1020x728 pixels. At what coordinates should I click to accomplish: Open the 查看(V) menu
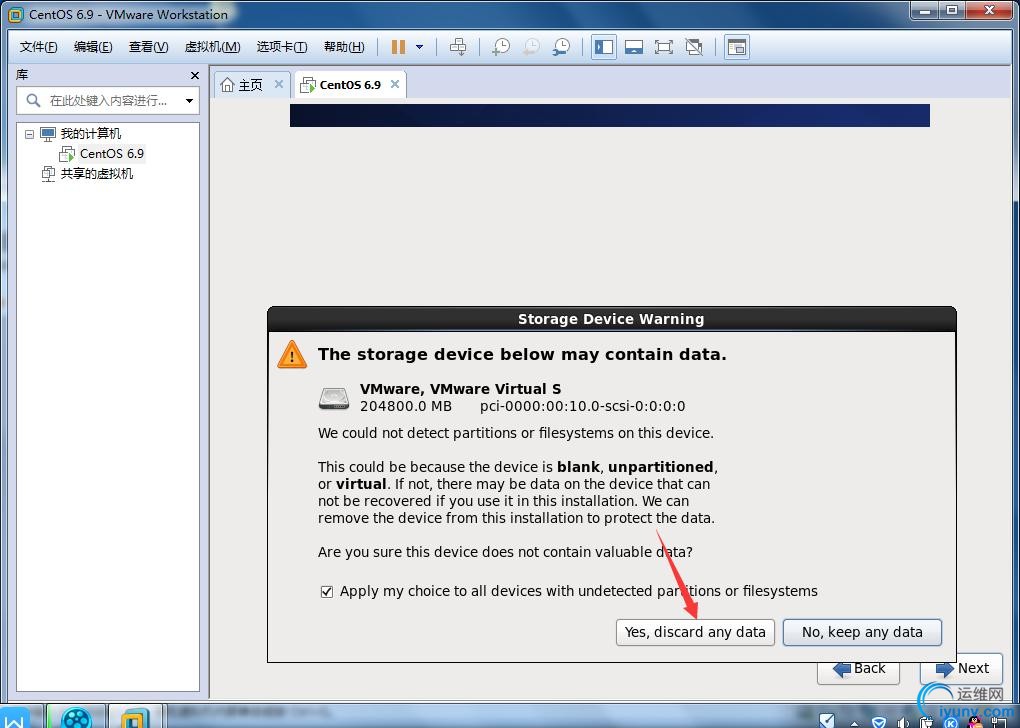pos(148,47)
